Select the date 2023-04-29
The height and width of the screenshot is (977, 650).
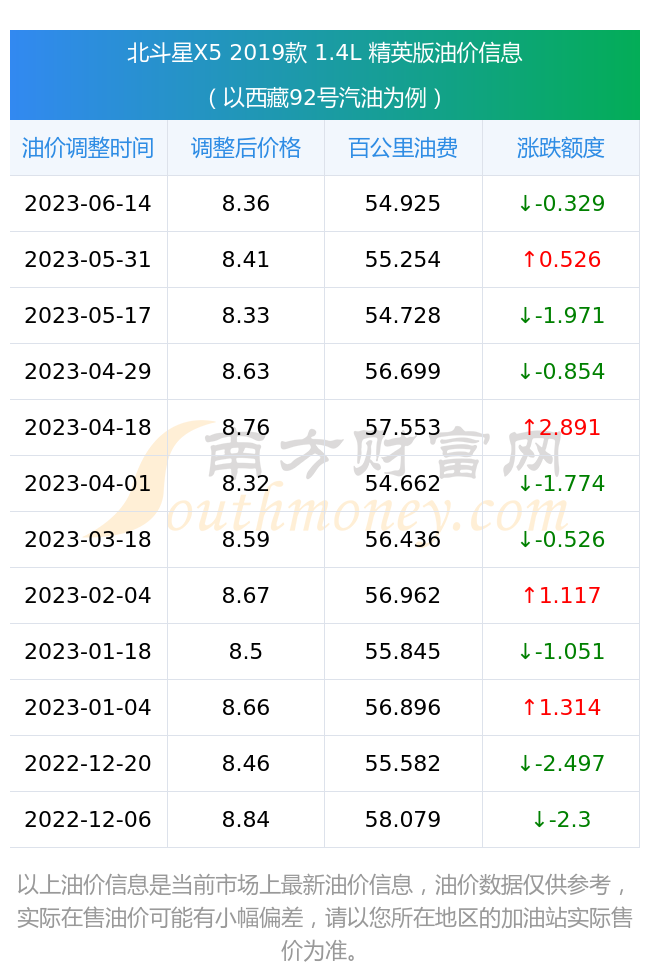88,372
